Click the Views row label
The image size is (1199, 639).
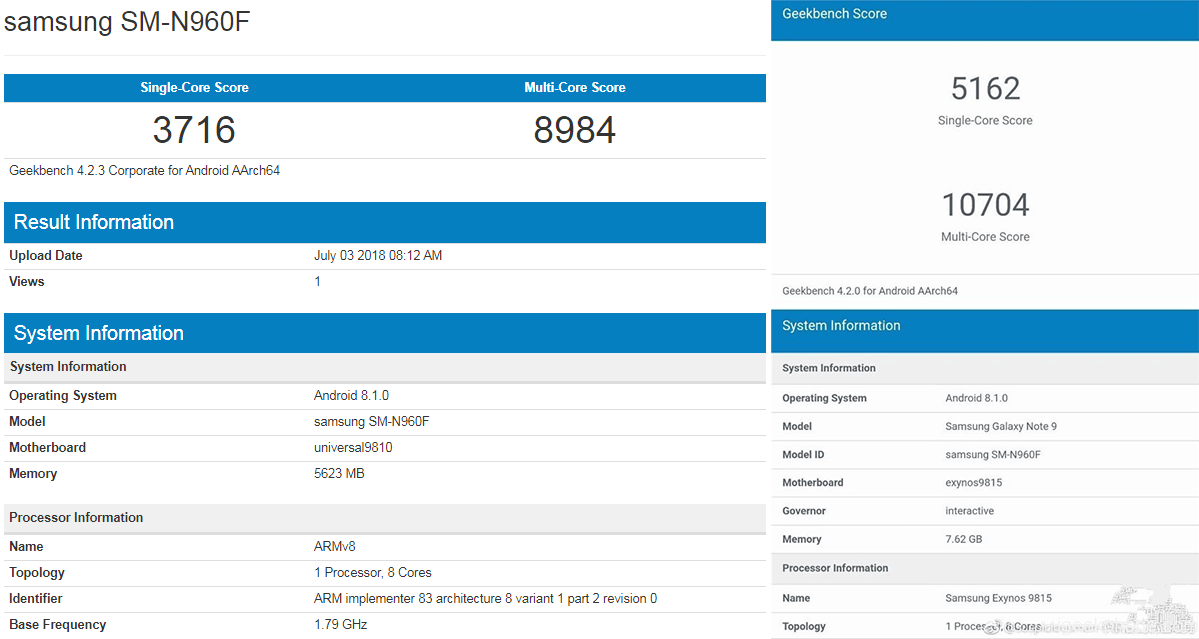(27, 282)
